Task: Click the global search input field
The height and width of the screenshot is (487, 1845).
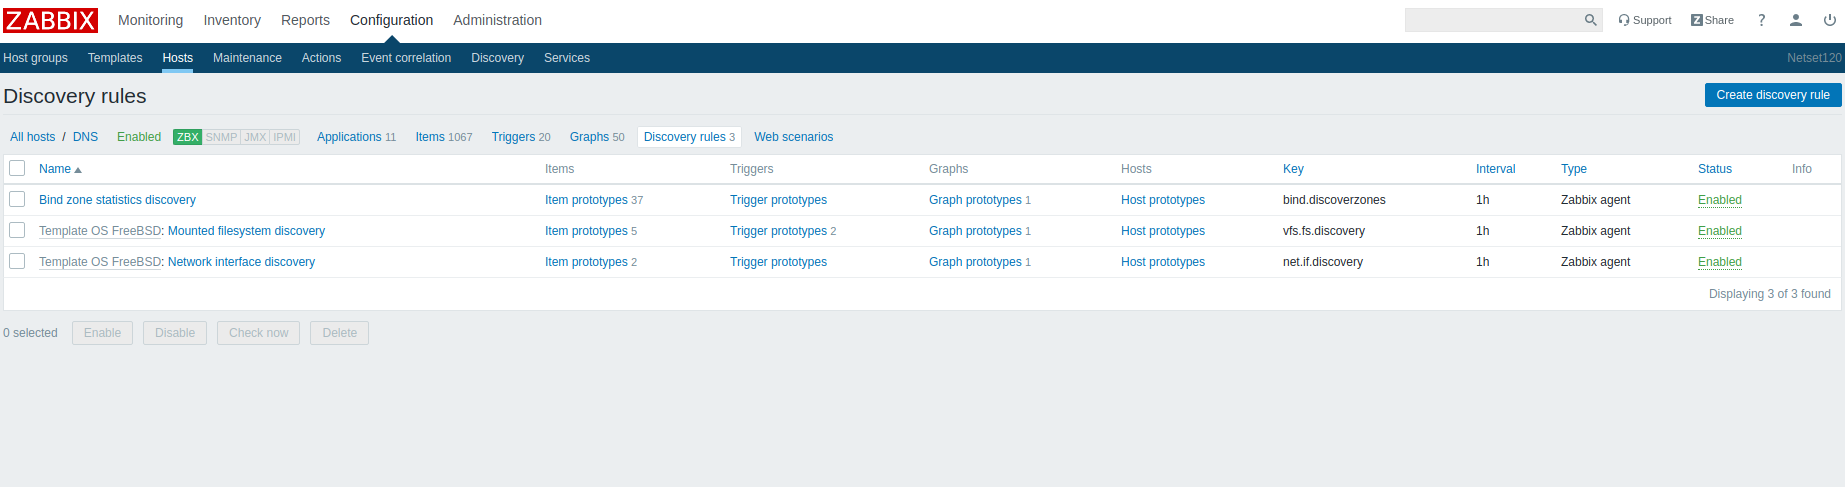Action: (1492, 20)
